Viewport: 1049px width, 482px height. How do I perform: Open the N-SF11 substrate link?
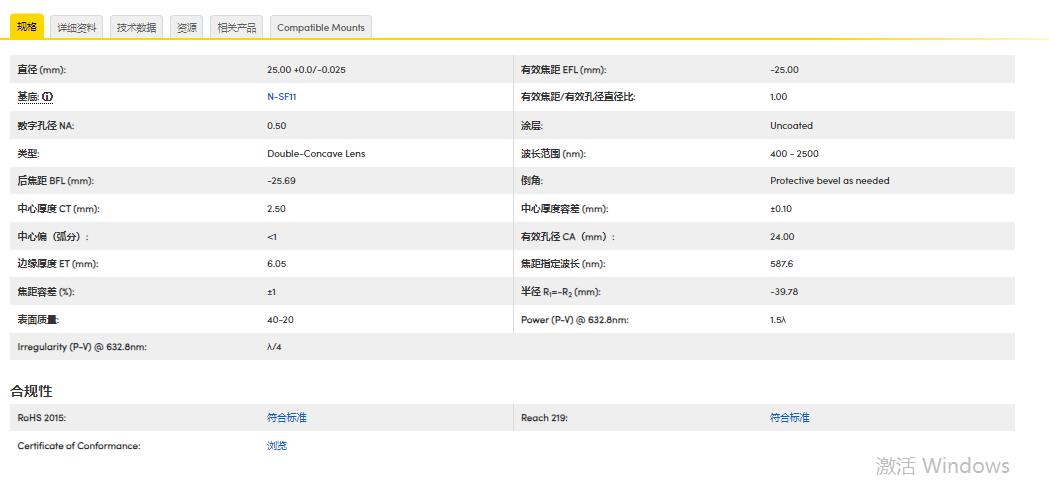281,98
